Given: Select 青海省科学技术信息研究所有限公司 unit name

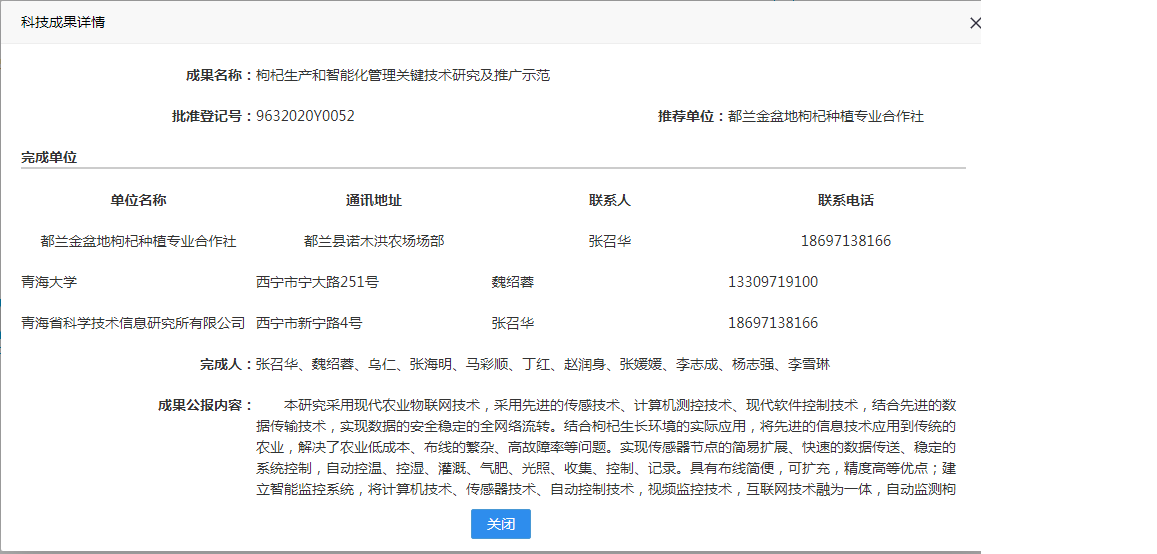Looking at the screenshot, I should coord(133,323).
